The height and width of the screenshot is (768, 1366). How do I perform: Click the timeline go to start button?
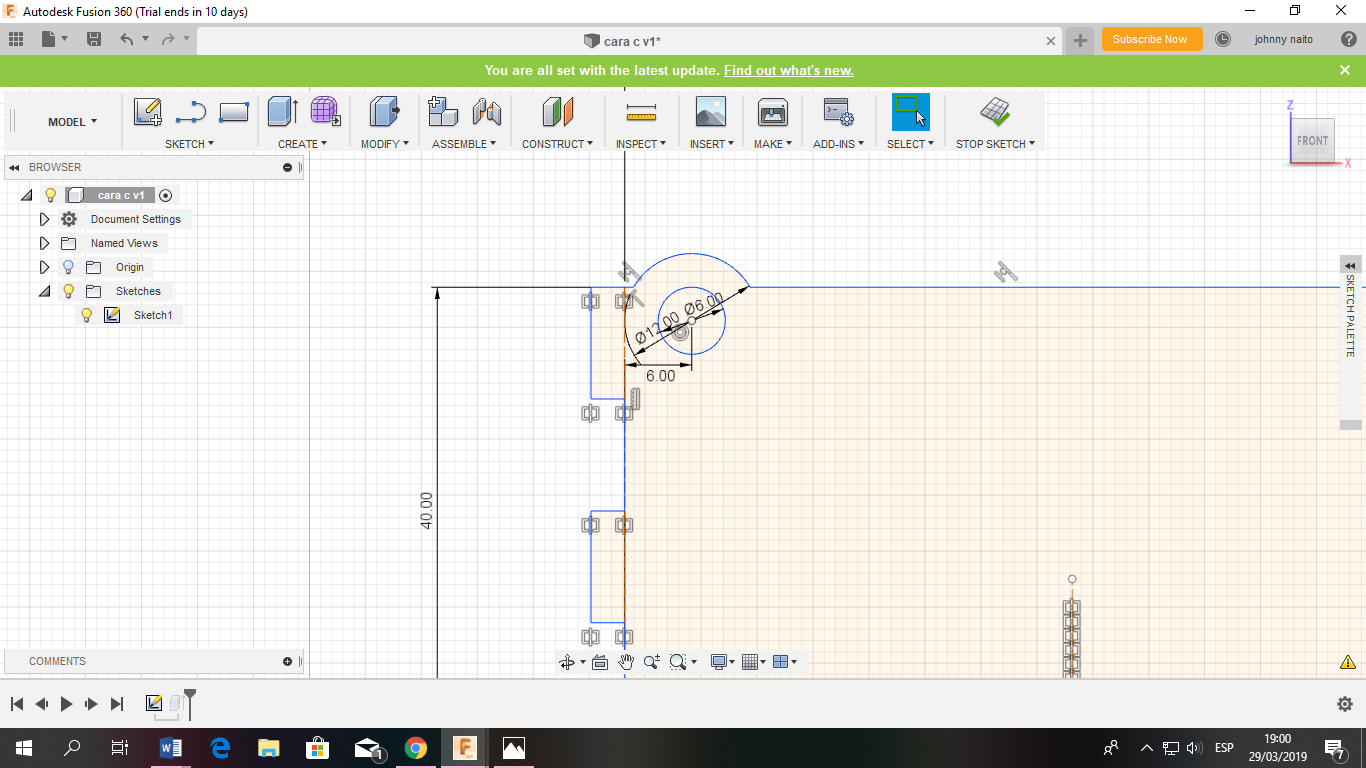pos(17,704)
